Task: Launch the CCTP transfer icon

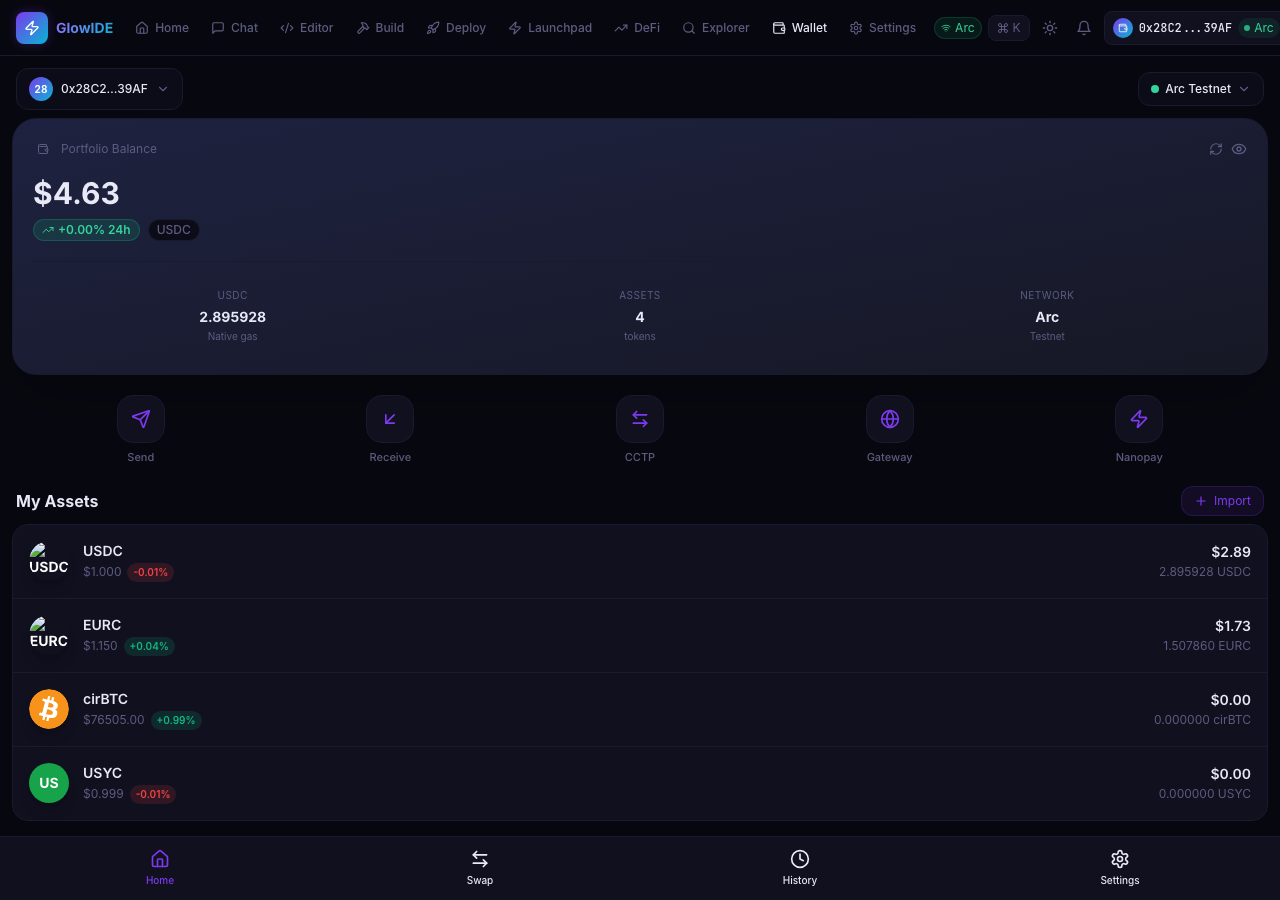Action: [x=640, y=419]
